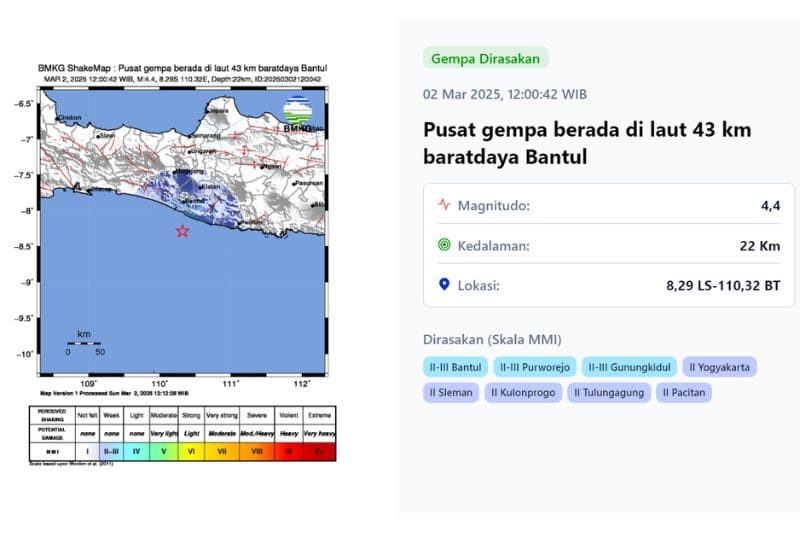Screen dimensions: 800x534
Task: Click the 'Dirasakan (Skala MMI)' heading
Action: (x=492, y=340)
